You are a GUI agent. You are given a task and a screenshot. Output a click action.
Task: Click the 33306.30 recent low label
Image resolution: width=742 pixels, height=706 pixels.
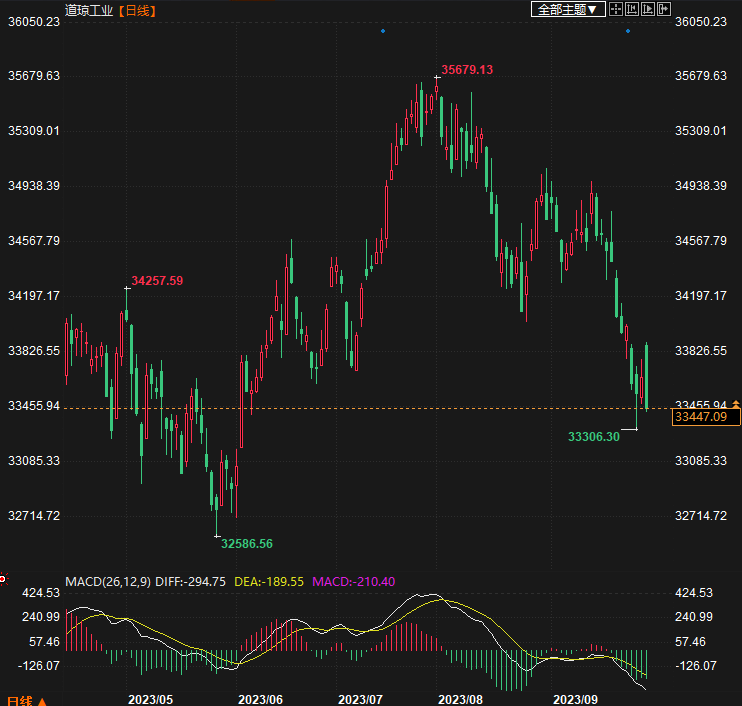pos(594,436)
